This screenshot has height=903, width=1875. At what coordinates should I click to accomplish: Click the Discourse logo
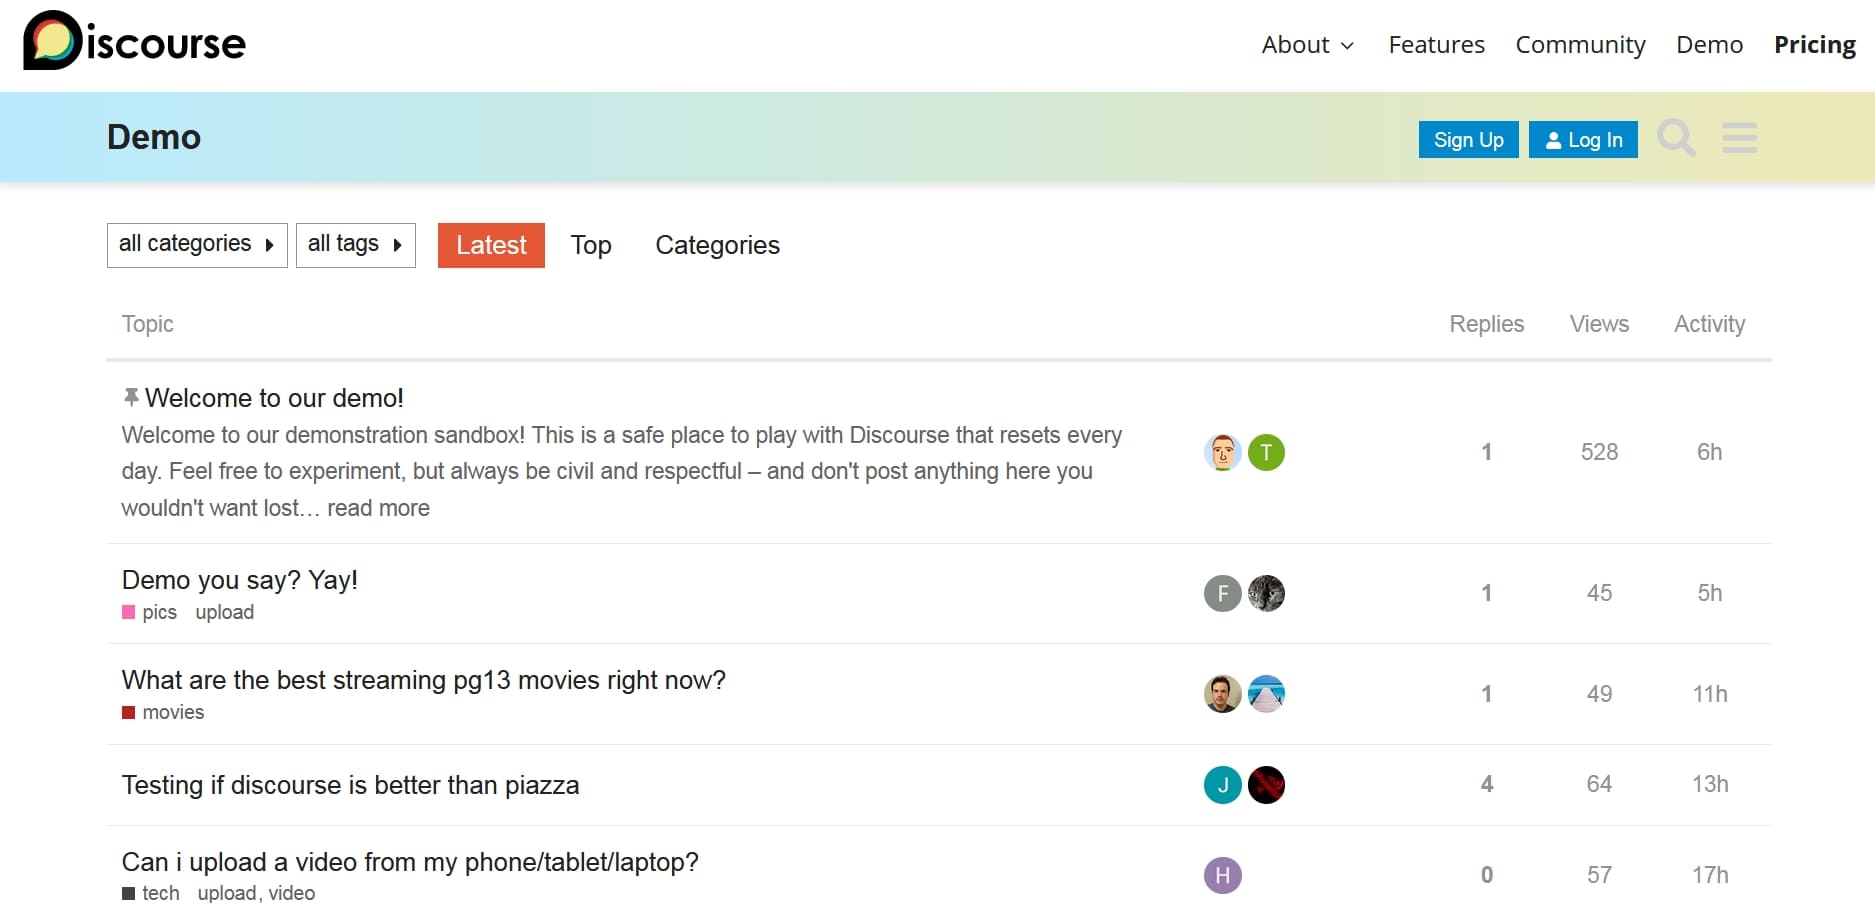(x=135, y=41)
